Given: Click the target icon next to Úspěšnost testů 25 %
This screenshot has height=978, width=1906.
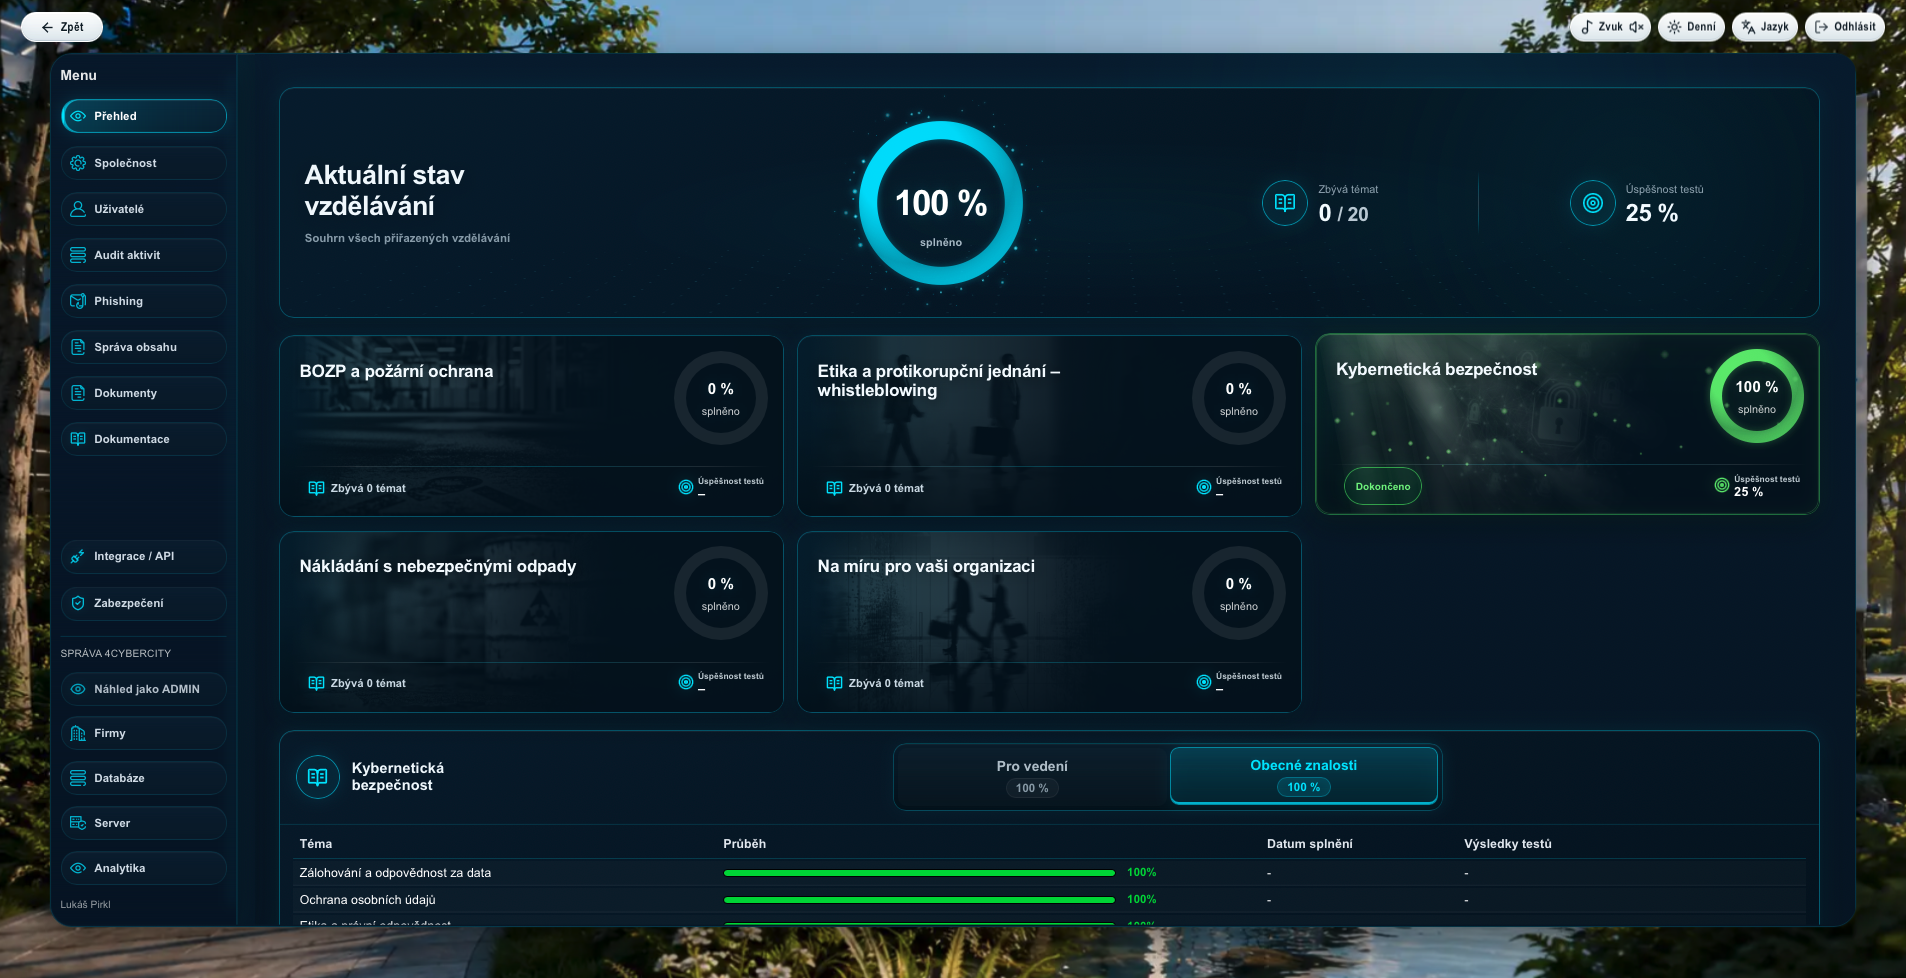Looking at the screenshot, I should [1593, 203].
